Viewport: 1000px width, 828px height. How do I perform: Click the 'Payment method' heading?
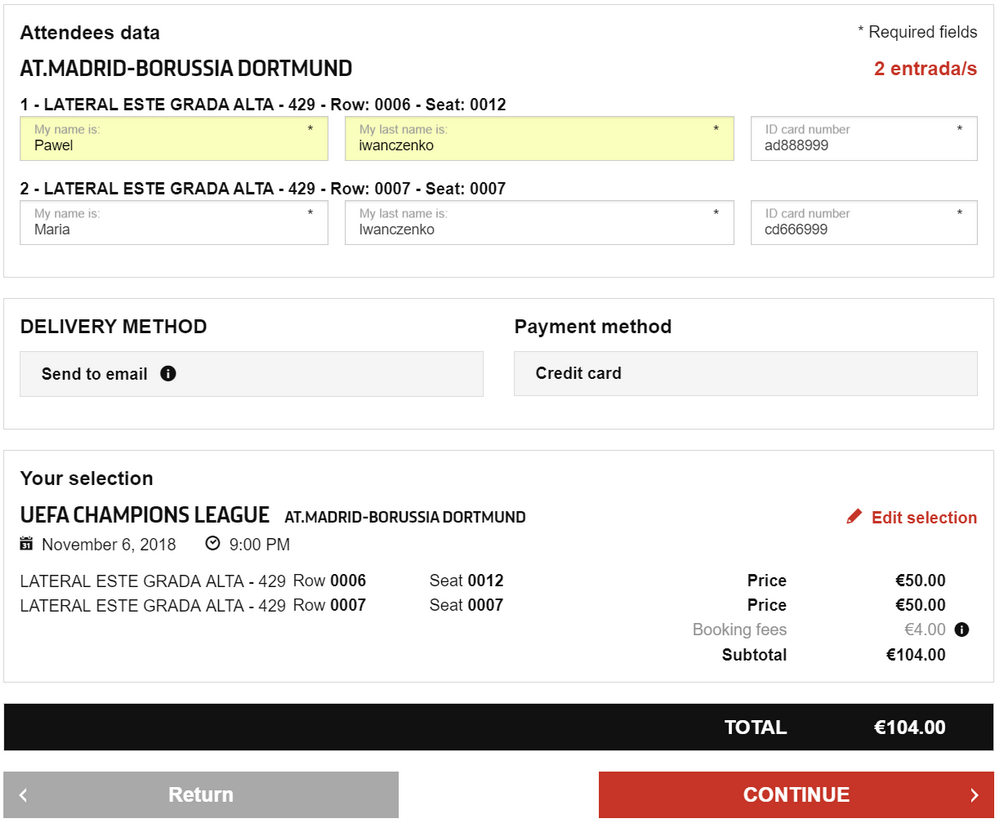(x=593, y=327)
